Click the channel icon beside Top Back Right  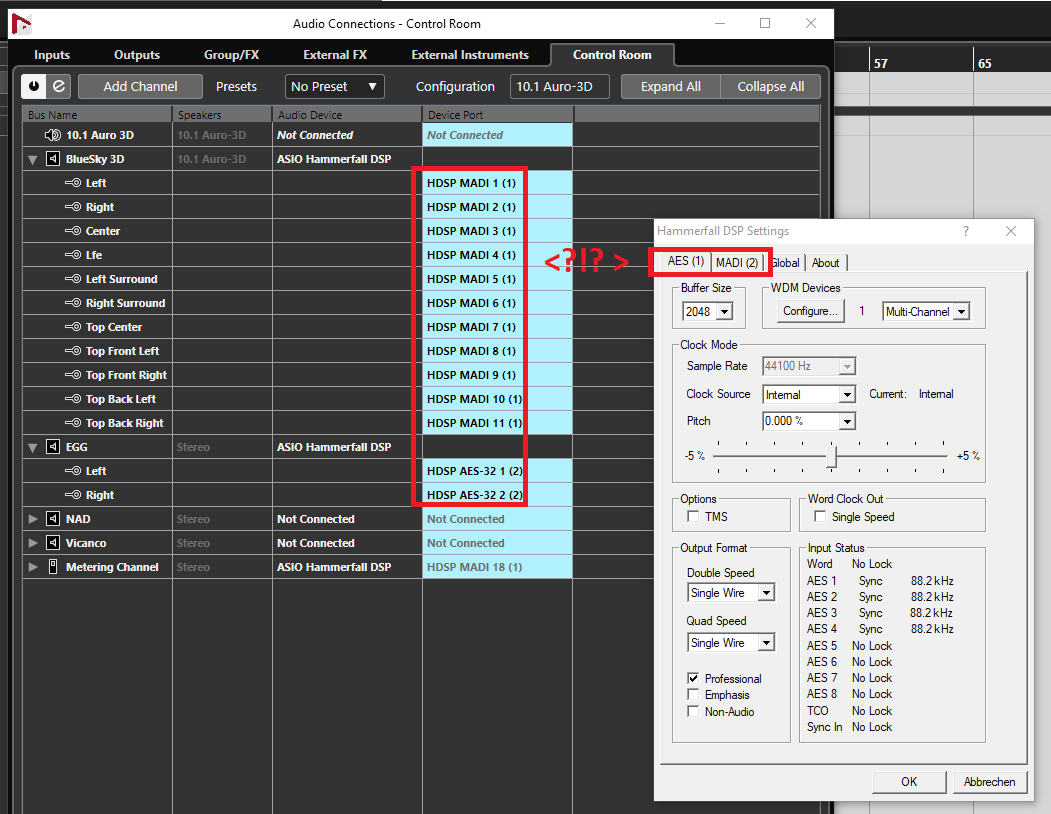click(73, 423)
